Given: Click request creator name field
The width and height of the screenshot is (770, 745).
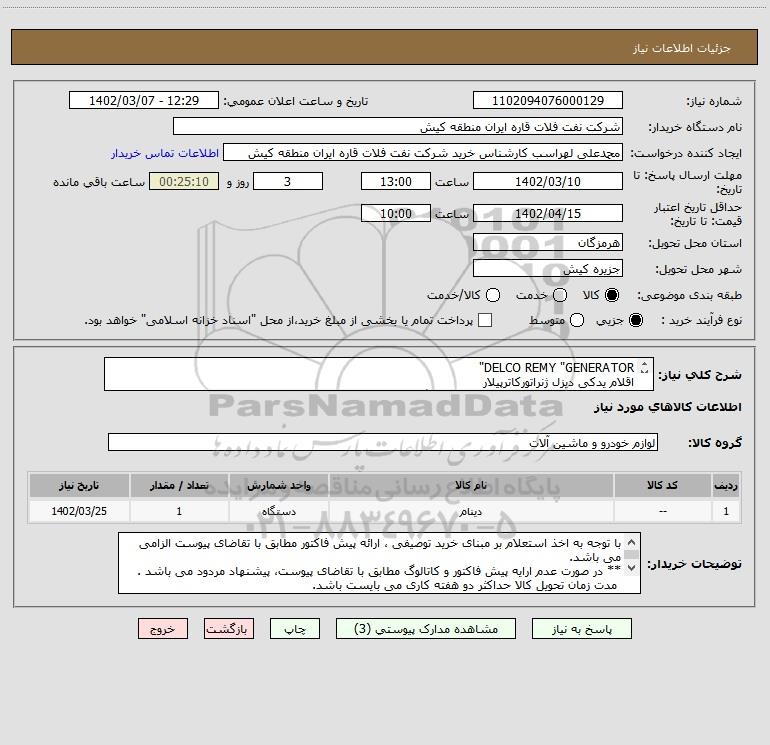Looking at the screenshot, I should tap(423, 153).
